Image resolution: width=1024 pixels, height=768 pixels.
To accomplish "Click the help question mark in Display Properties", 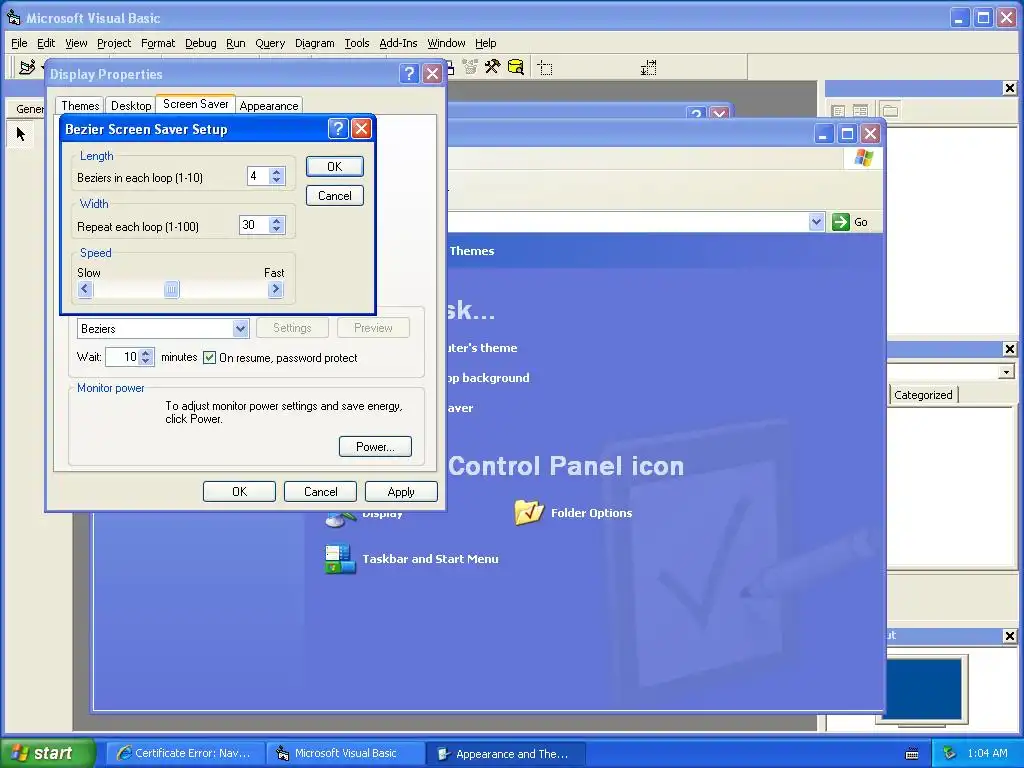I will pos(409,74).
